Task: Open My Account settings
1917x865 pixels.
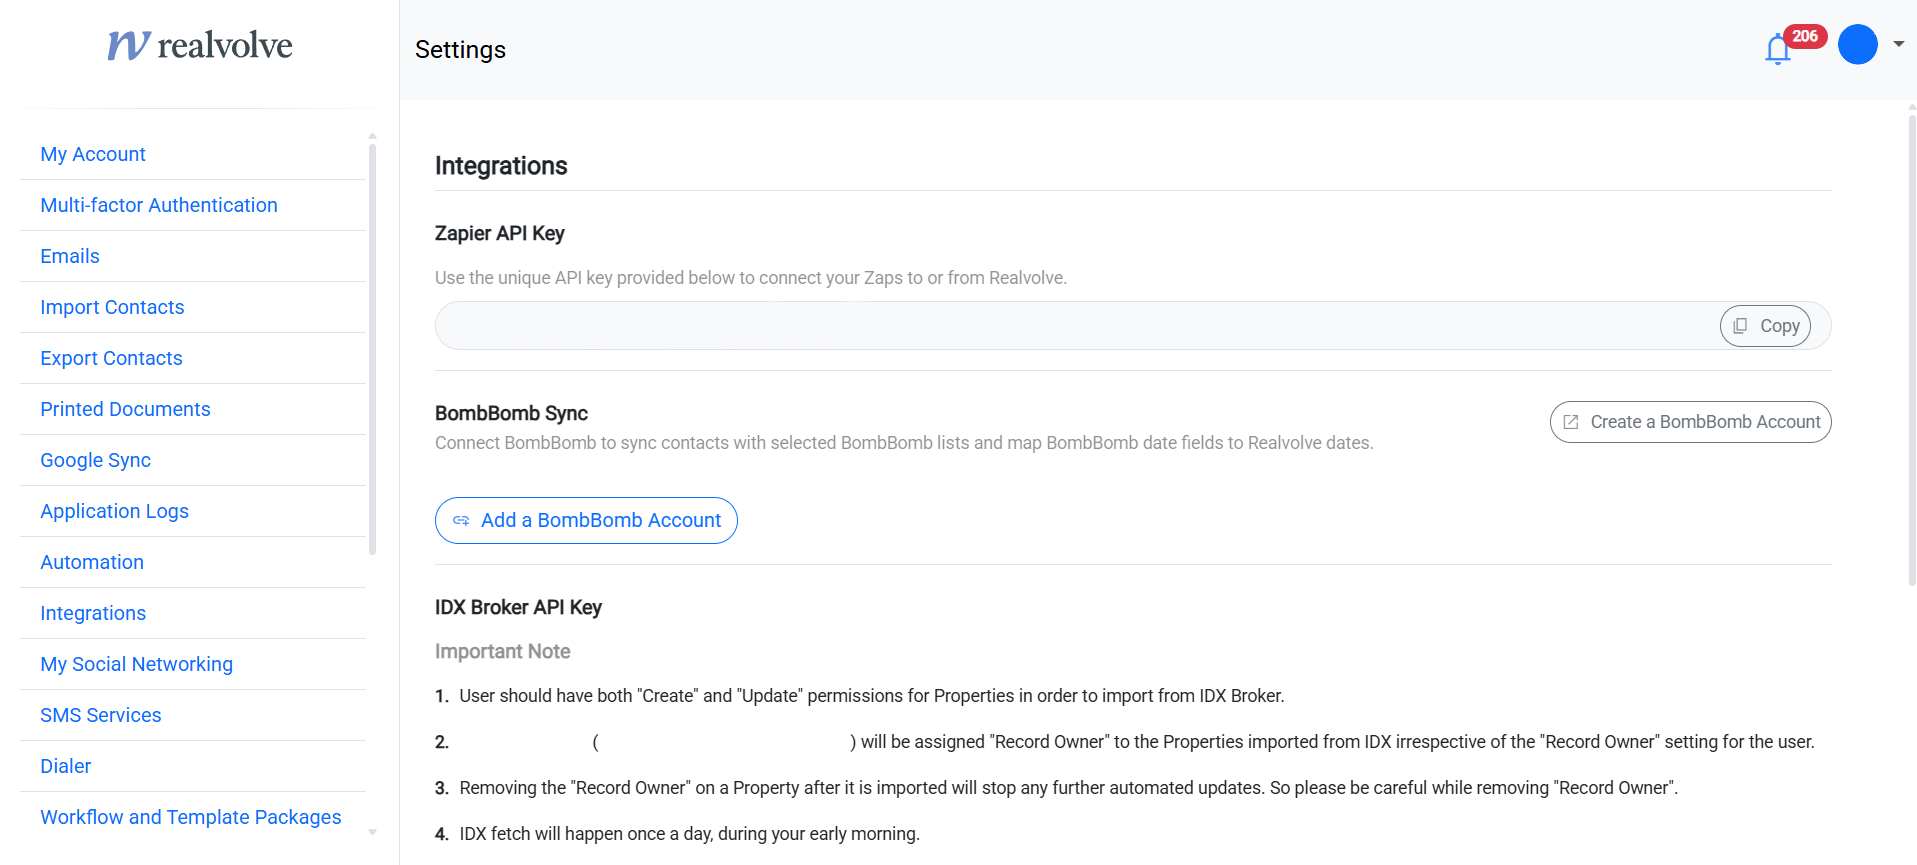Action: coord(93,154)
